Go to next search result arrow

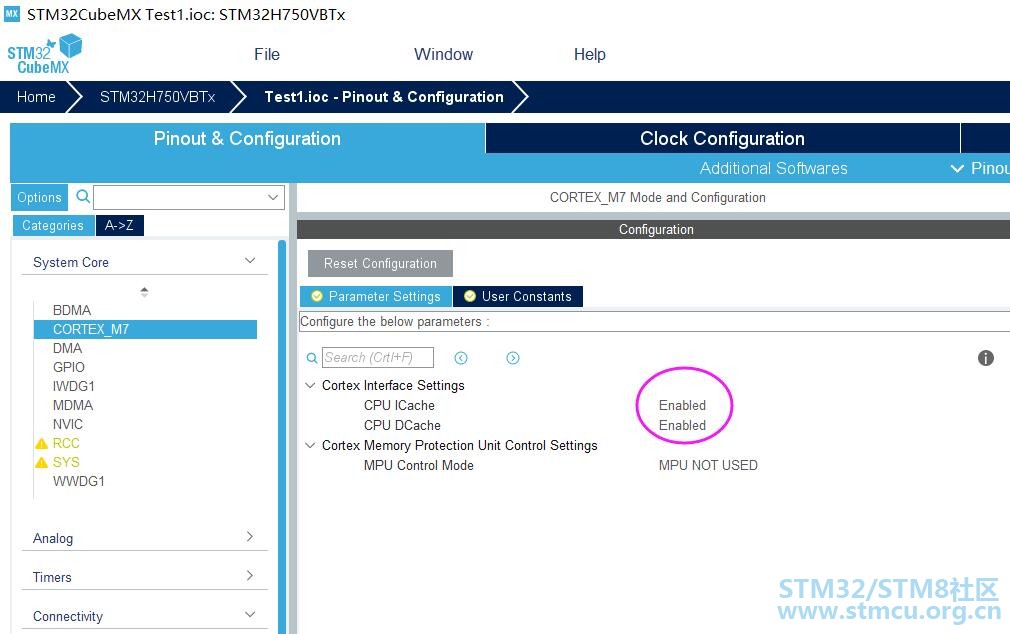(x=513, y=358)
